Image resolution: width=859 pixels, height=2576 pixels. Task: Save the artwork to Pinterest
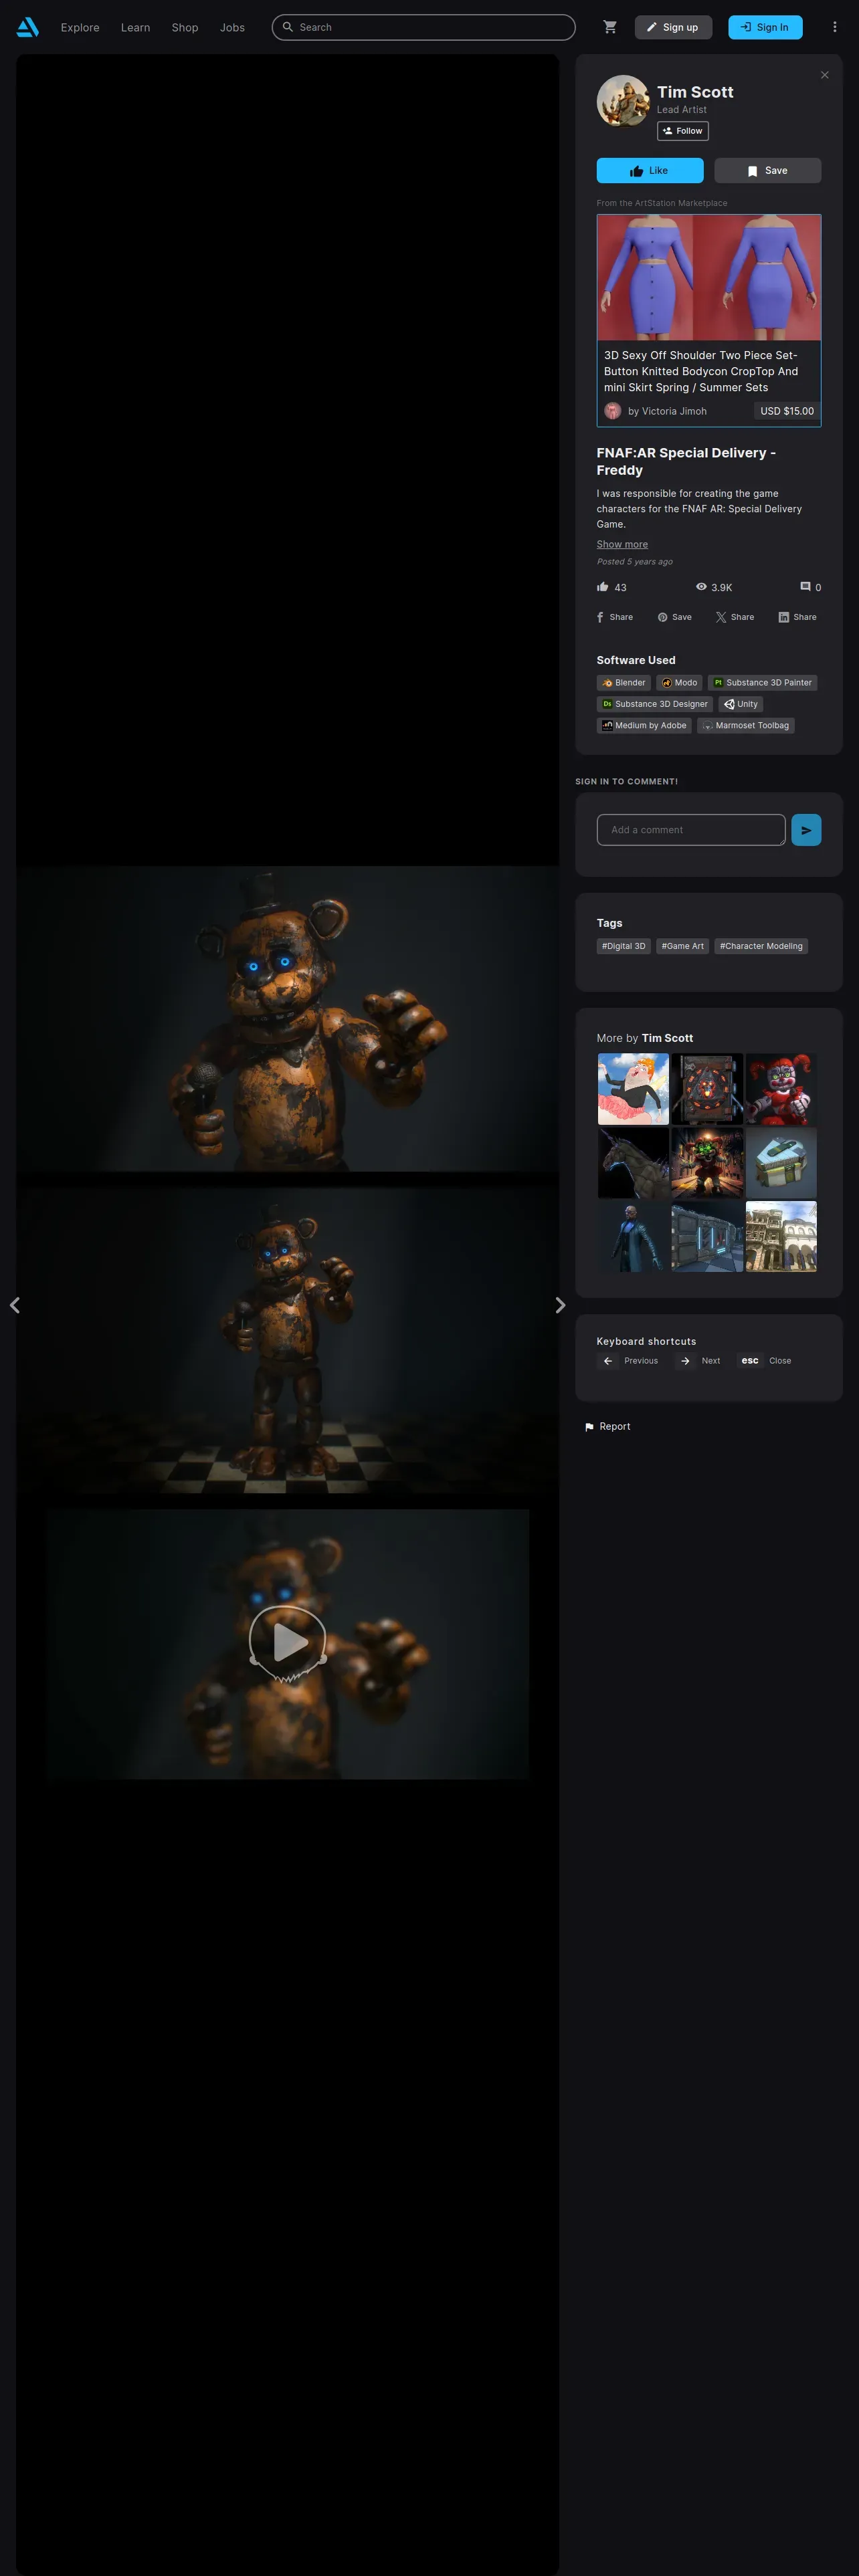[675, 617]
